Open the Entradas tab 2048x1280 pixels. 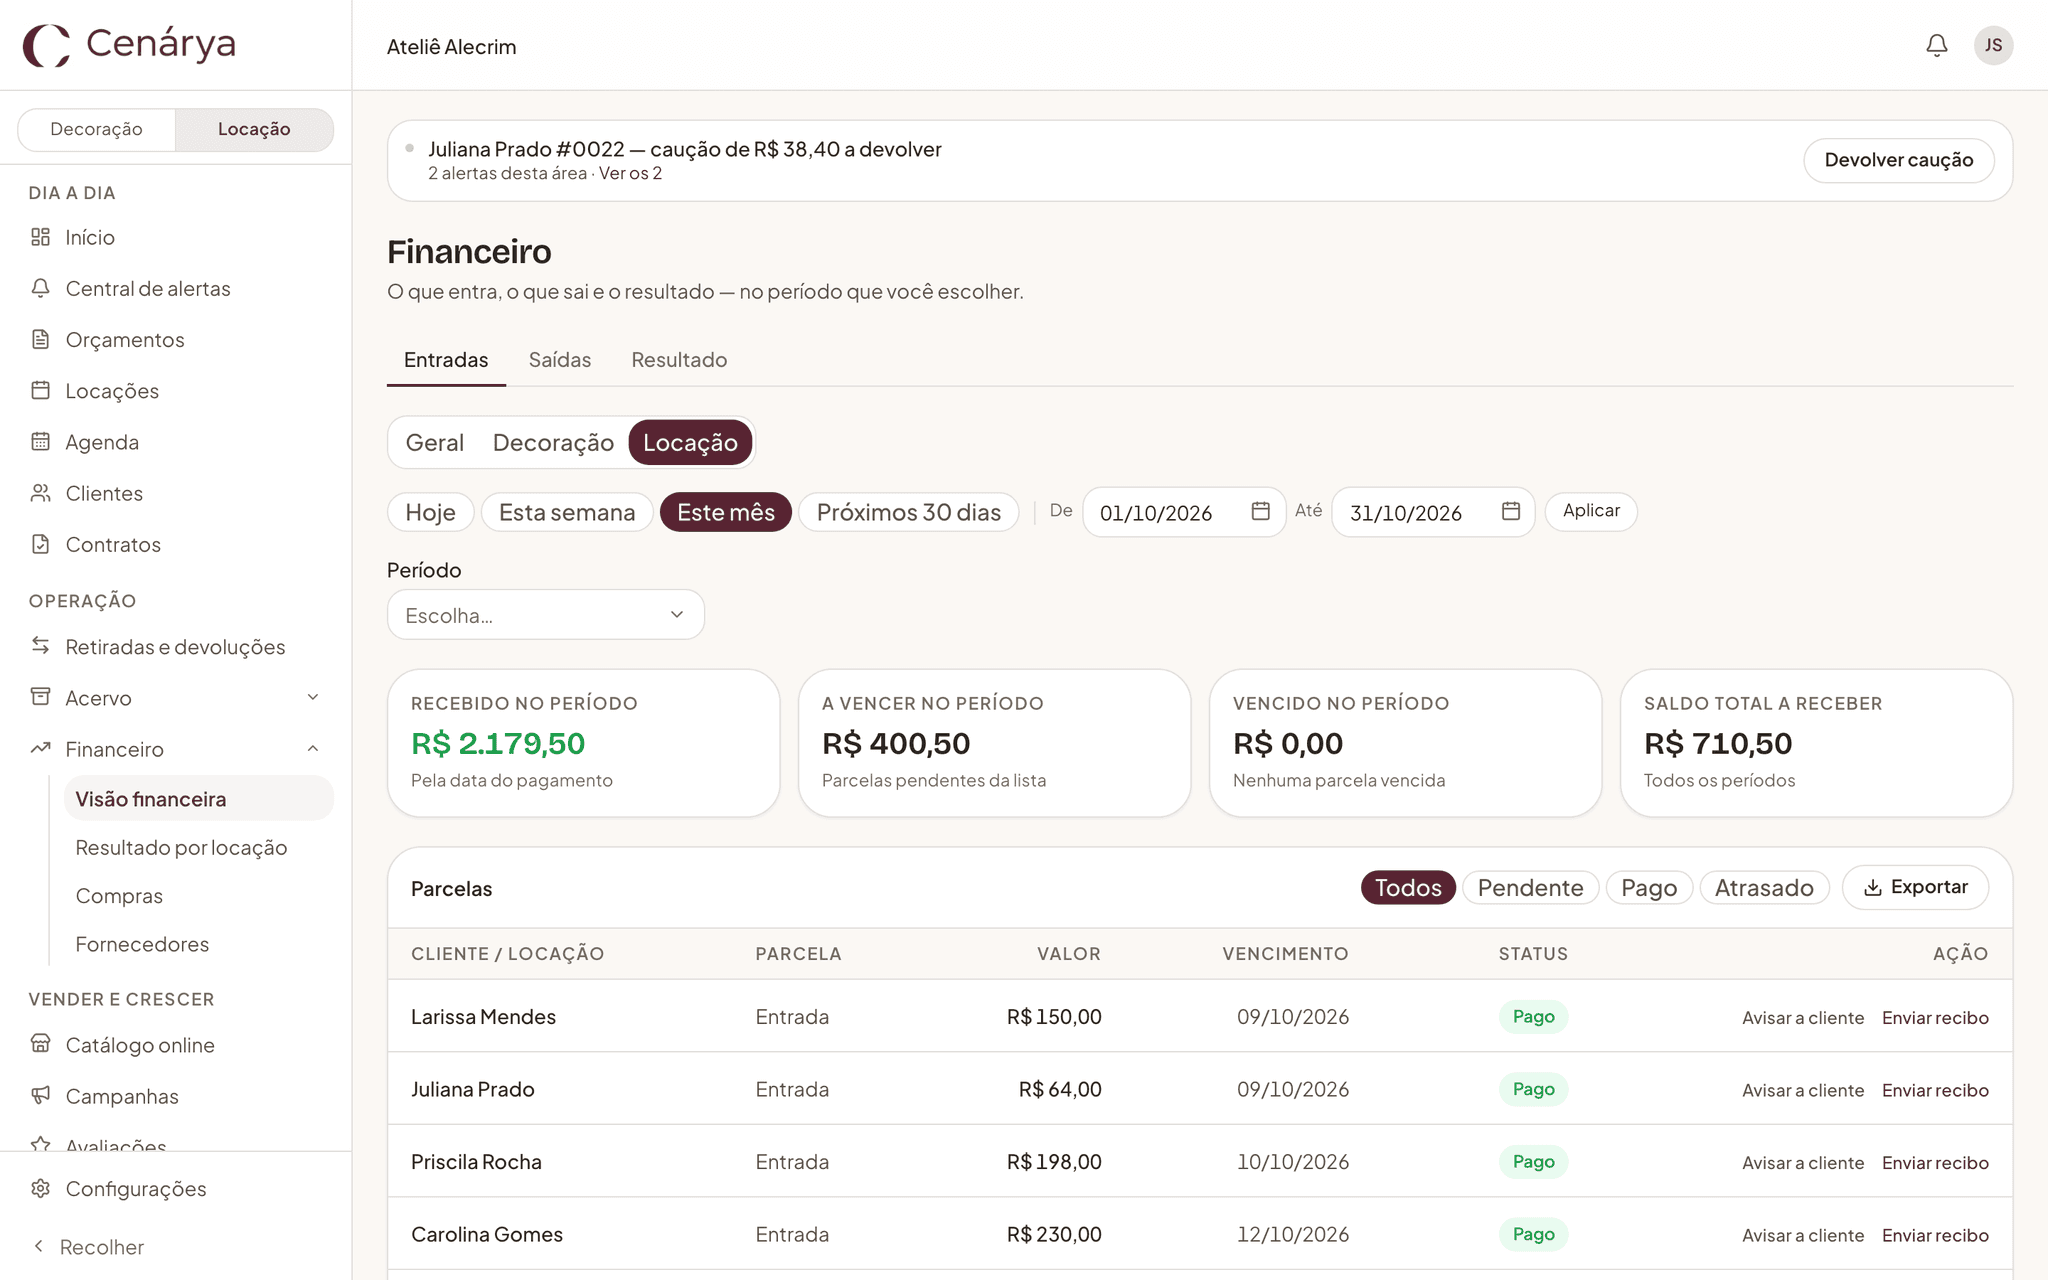coord(446,359)
